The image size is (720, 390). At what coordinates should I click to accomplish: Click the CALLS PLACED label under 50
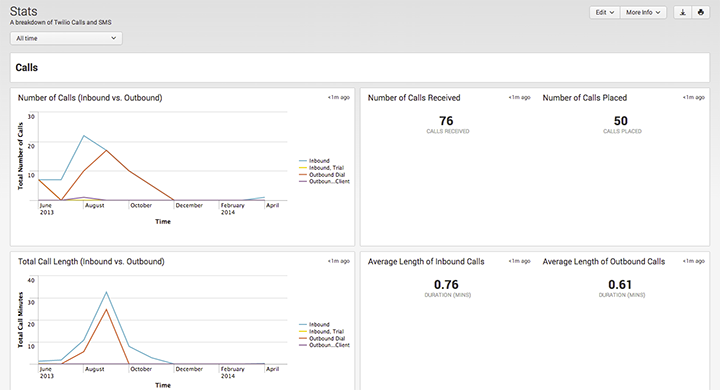[x=622, y=131]
